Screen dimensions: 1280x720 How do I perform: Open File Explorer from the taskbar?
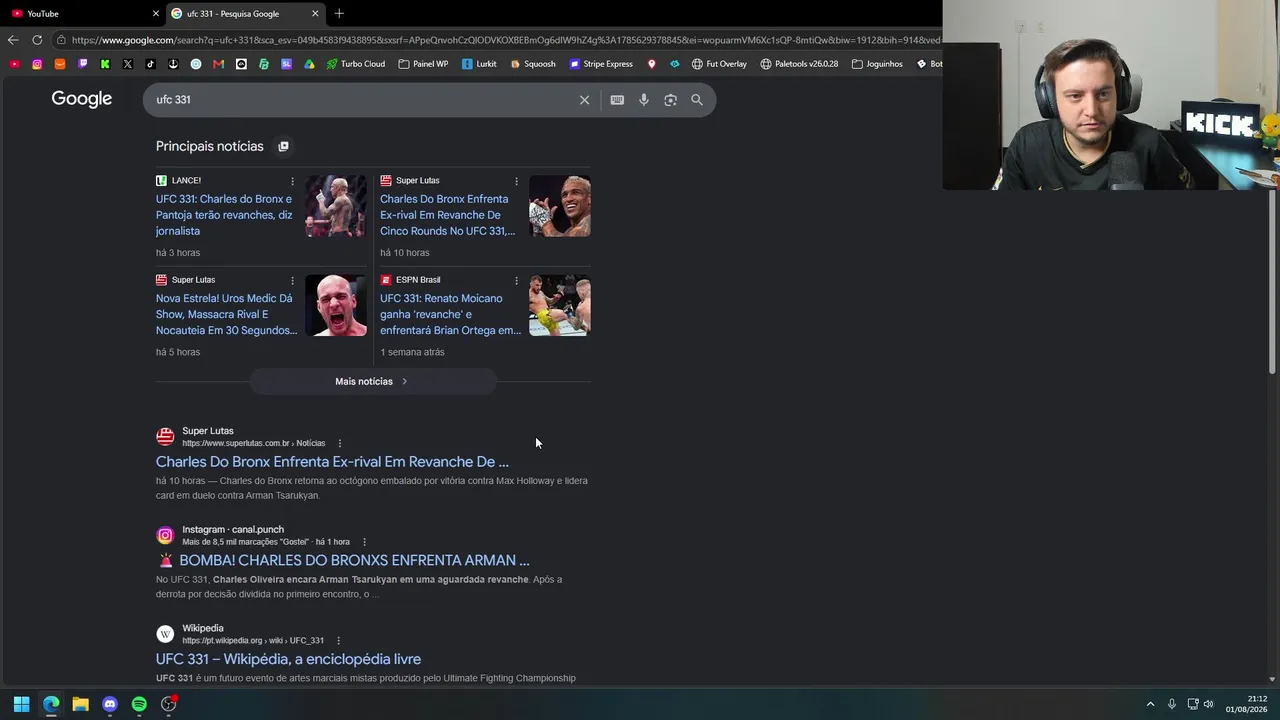pos(80,704)
